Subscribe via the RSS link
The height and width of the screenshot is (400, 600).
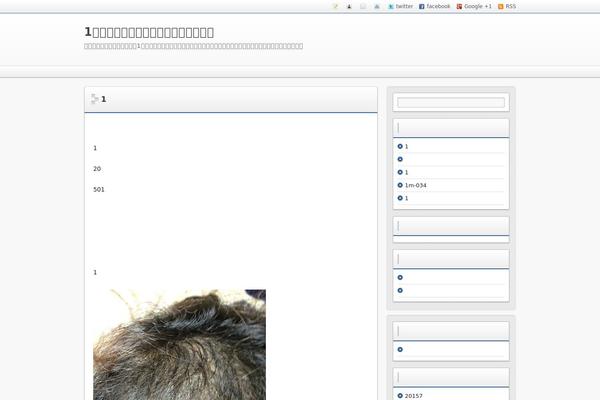click(x=510, y=7)
